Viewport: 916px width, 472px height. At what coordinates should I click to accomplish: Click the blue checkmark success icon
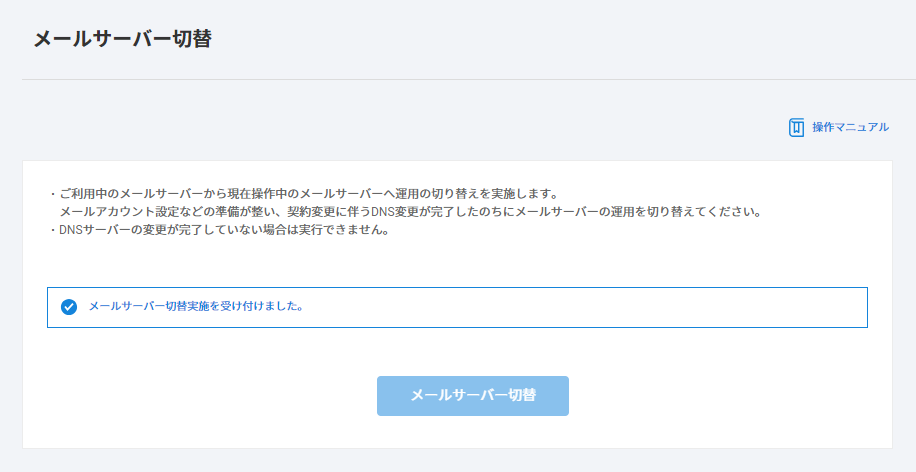[69, 307]
